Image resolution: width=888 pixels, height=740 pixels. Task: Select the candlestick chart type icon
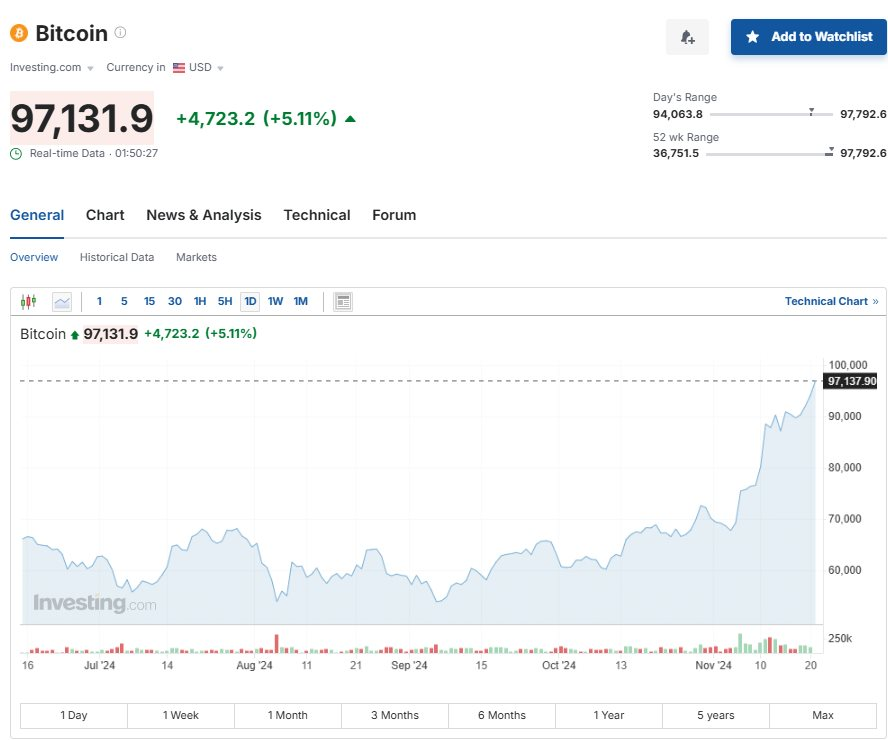point(28,301)
